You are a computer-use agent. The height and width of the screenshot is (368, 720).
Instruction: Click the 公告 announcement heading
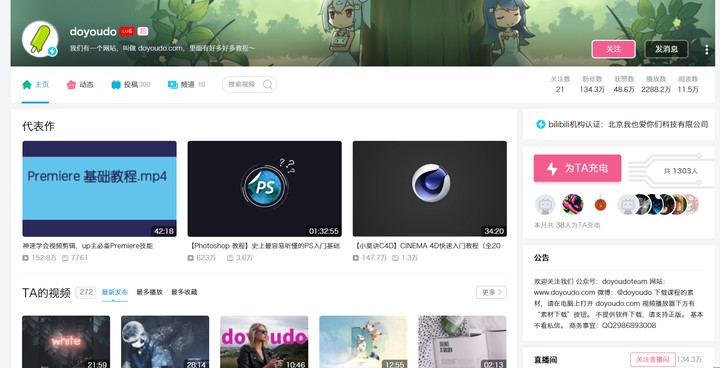tap(541, 258)
